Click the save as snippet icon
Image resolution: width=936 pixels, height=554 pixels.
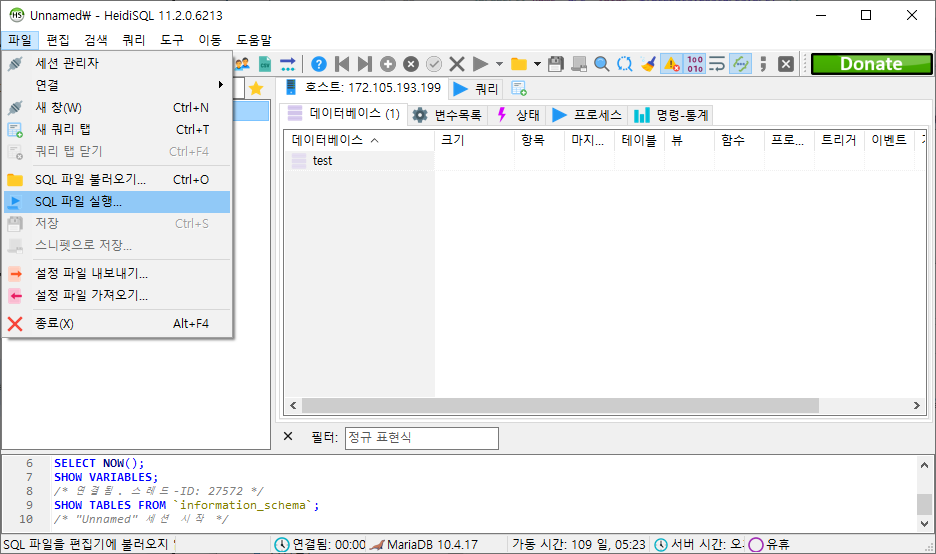578,64
